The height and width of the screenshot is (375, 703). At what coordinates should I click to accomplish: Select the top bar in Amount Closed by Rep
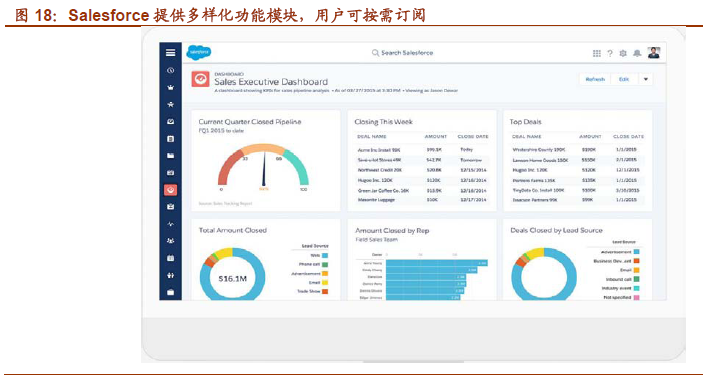[x=437, y=263]
